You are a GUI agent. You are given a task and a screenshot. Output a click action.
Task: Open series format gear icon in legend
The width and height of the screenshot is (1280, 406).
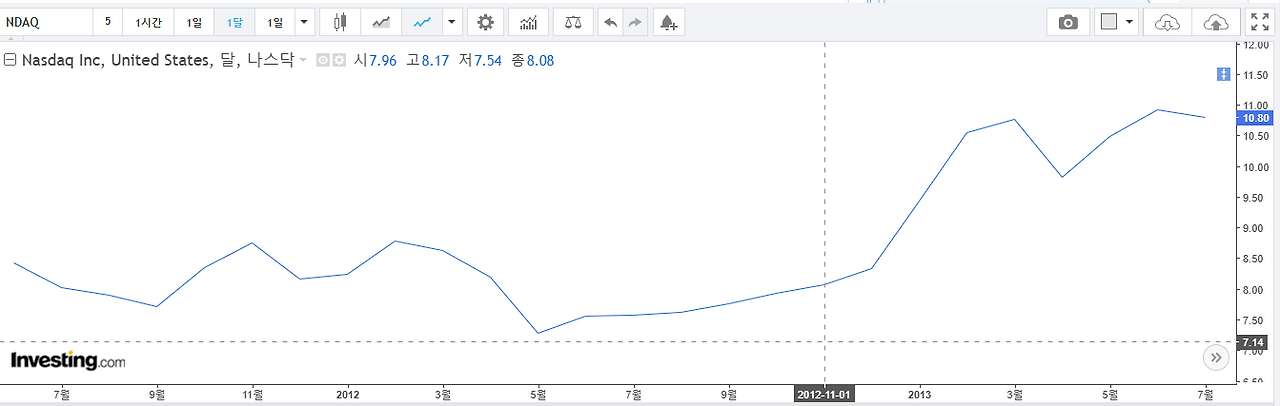point(339,60)
